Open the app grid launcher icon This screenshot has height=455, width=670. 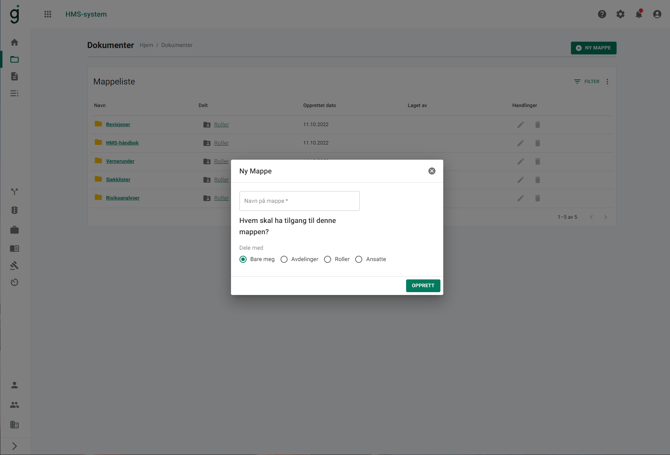tap(47, 14)
